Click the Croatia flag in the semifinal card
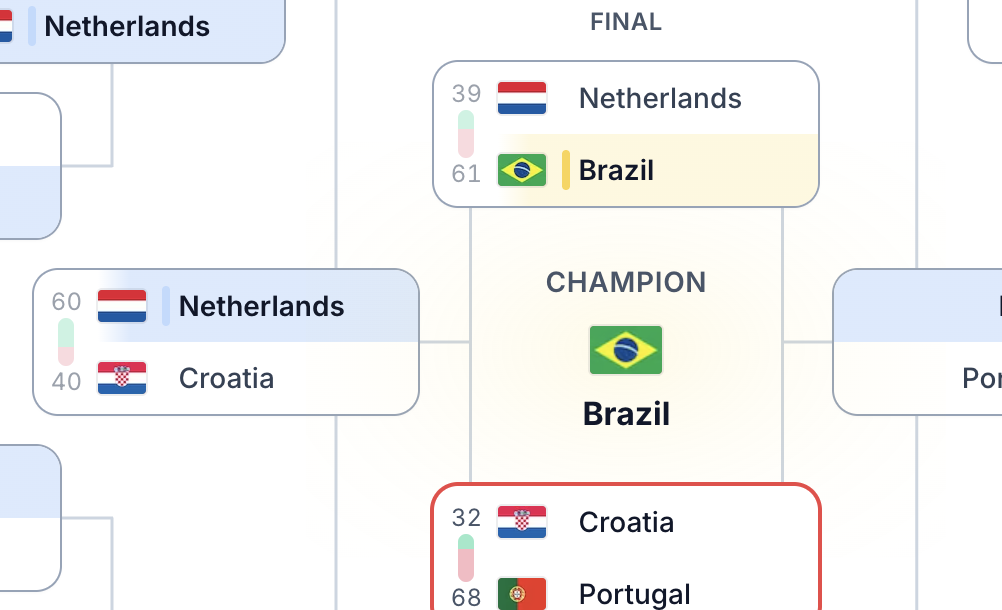The width and height of the screenshot is (1002, 610). (x=120, y=378)
